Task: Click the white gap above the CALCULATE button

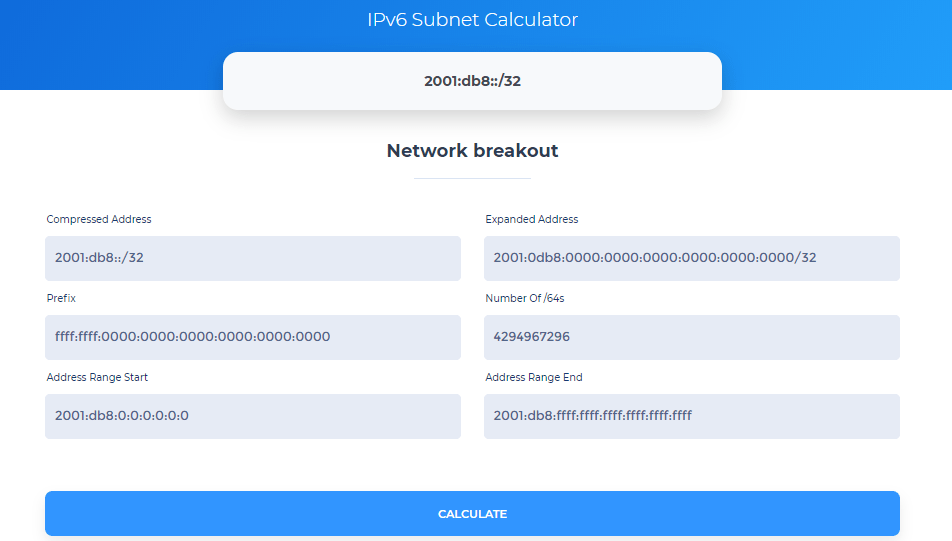Action: 472,465
